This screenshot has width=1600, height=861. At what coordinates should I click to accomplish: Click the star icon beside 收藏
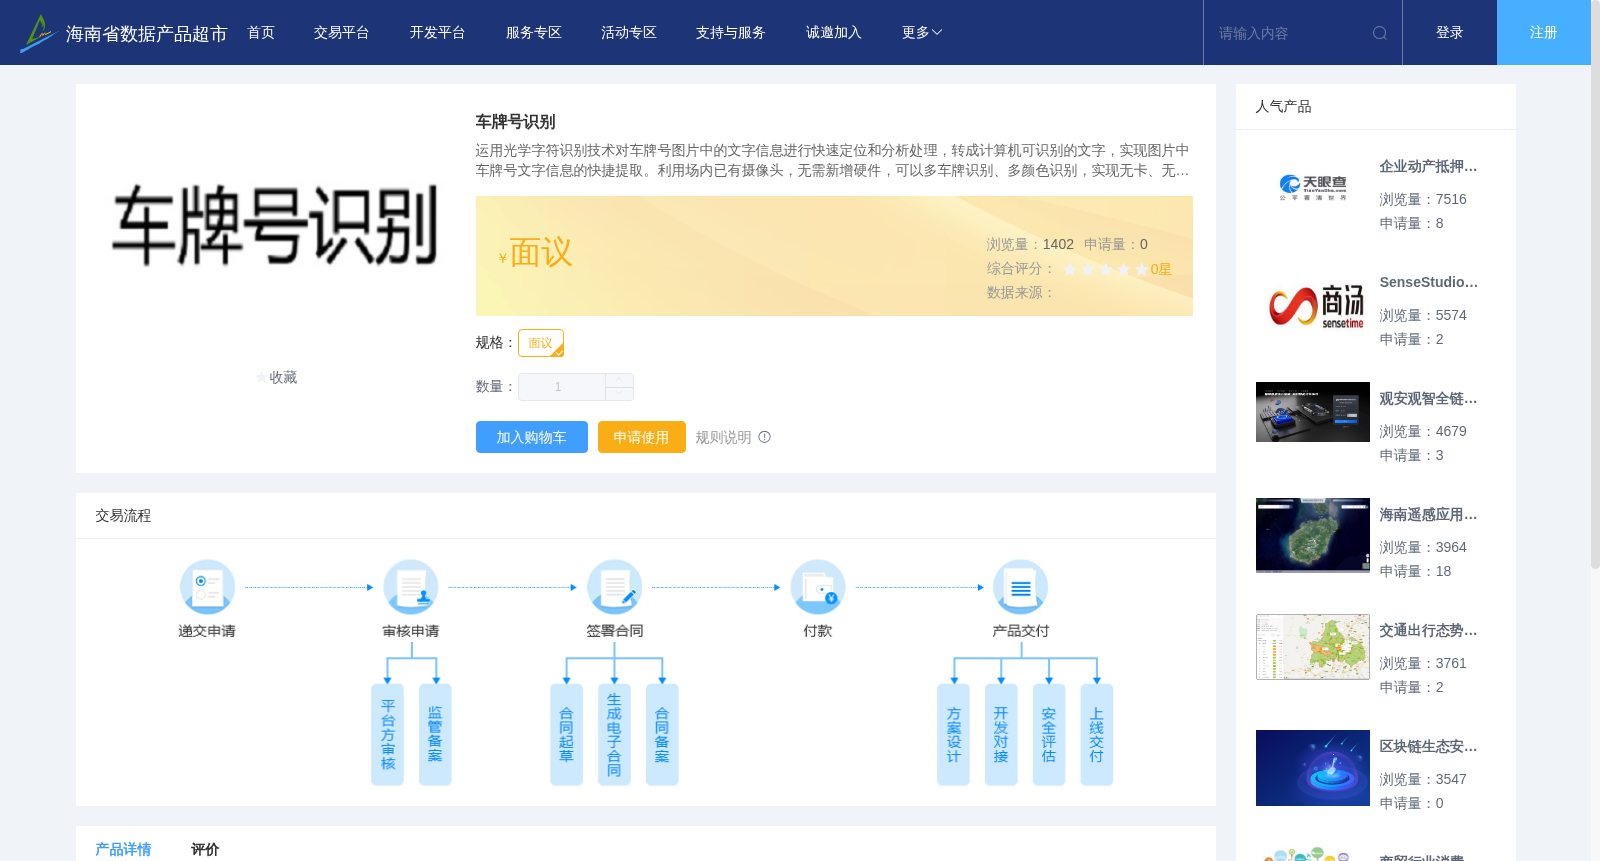pyautogui.click(x=262, y=378)
